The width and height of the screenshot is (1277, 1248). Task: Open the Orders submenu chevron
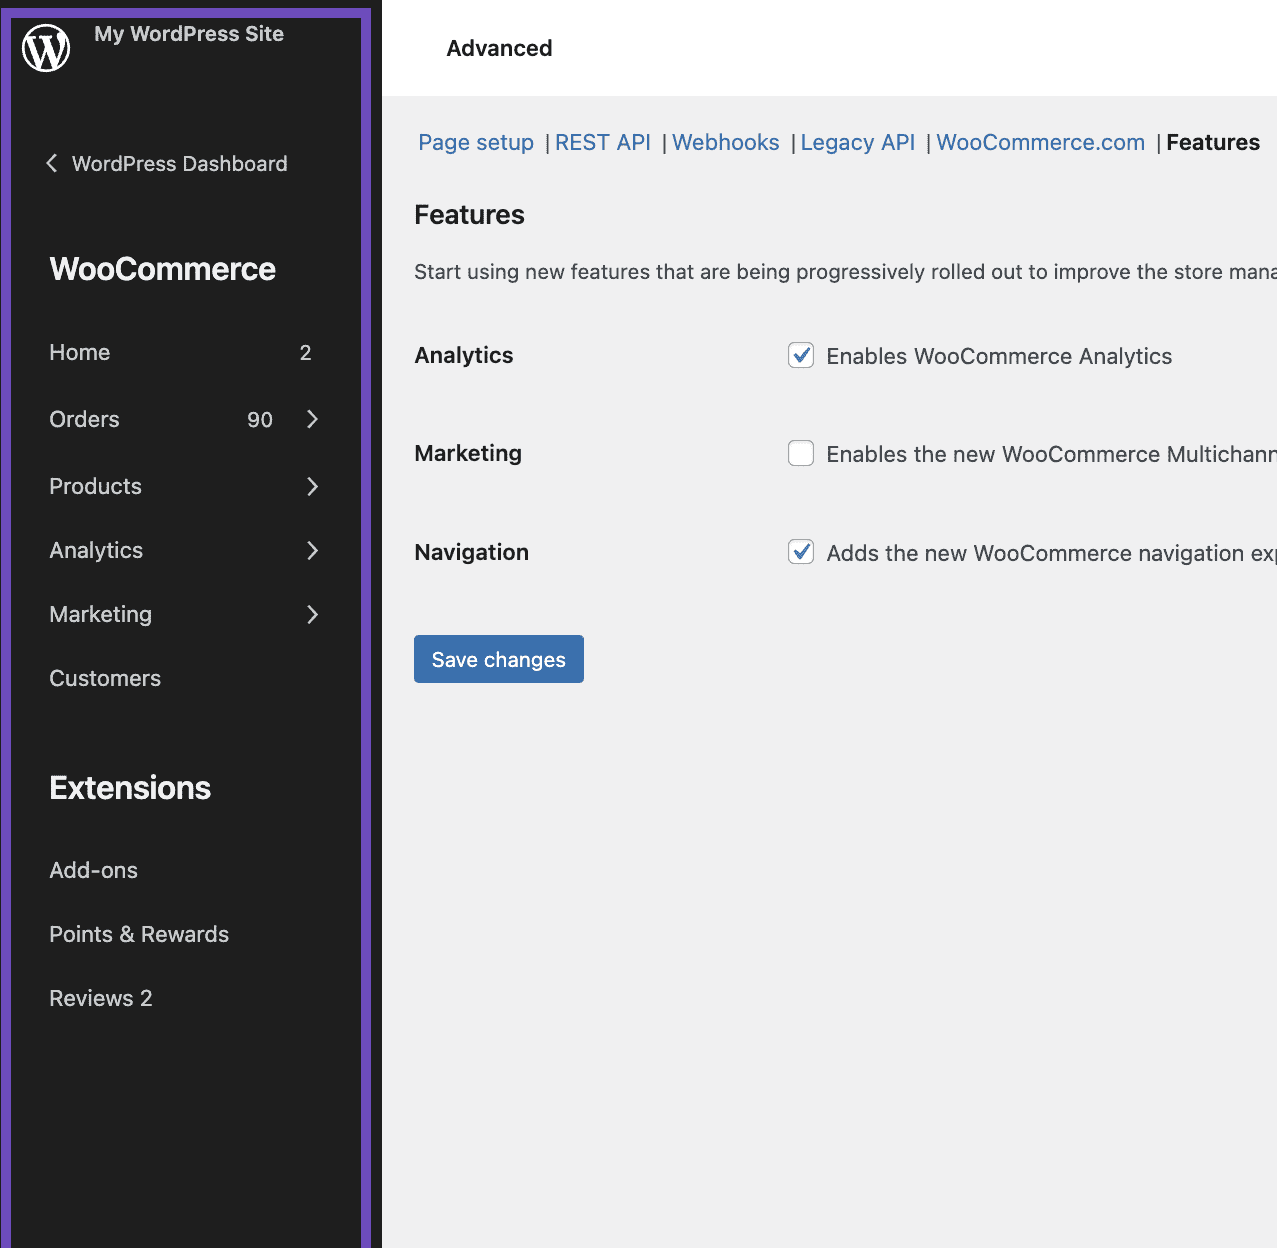click(312, 419)
